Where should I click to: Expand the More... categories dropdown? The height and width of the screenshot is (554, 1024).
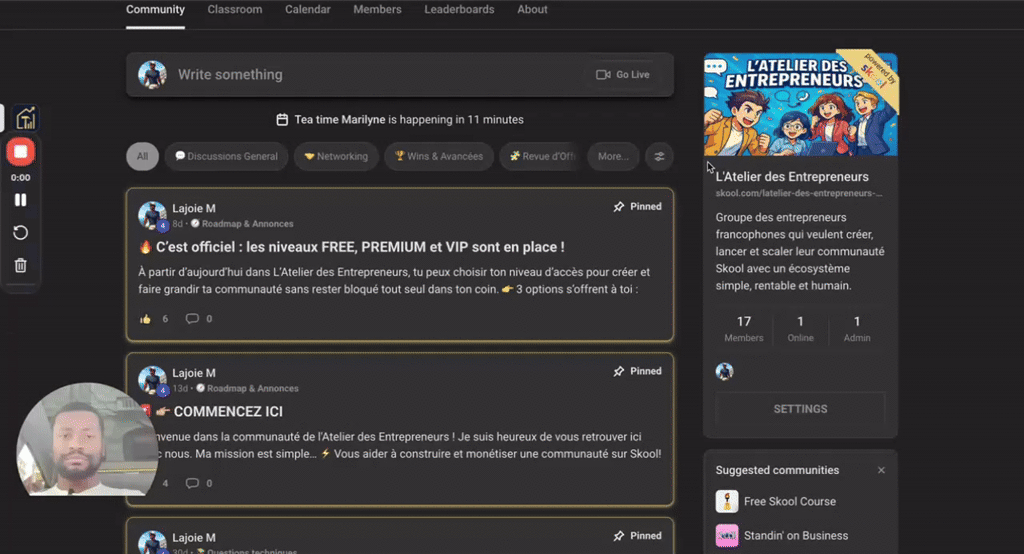coord(613,157)
